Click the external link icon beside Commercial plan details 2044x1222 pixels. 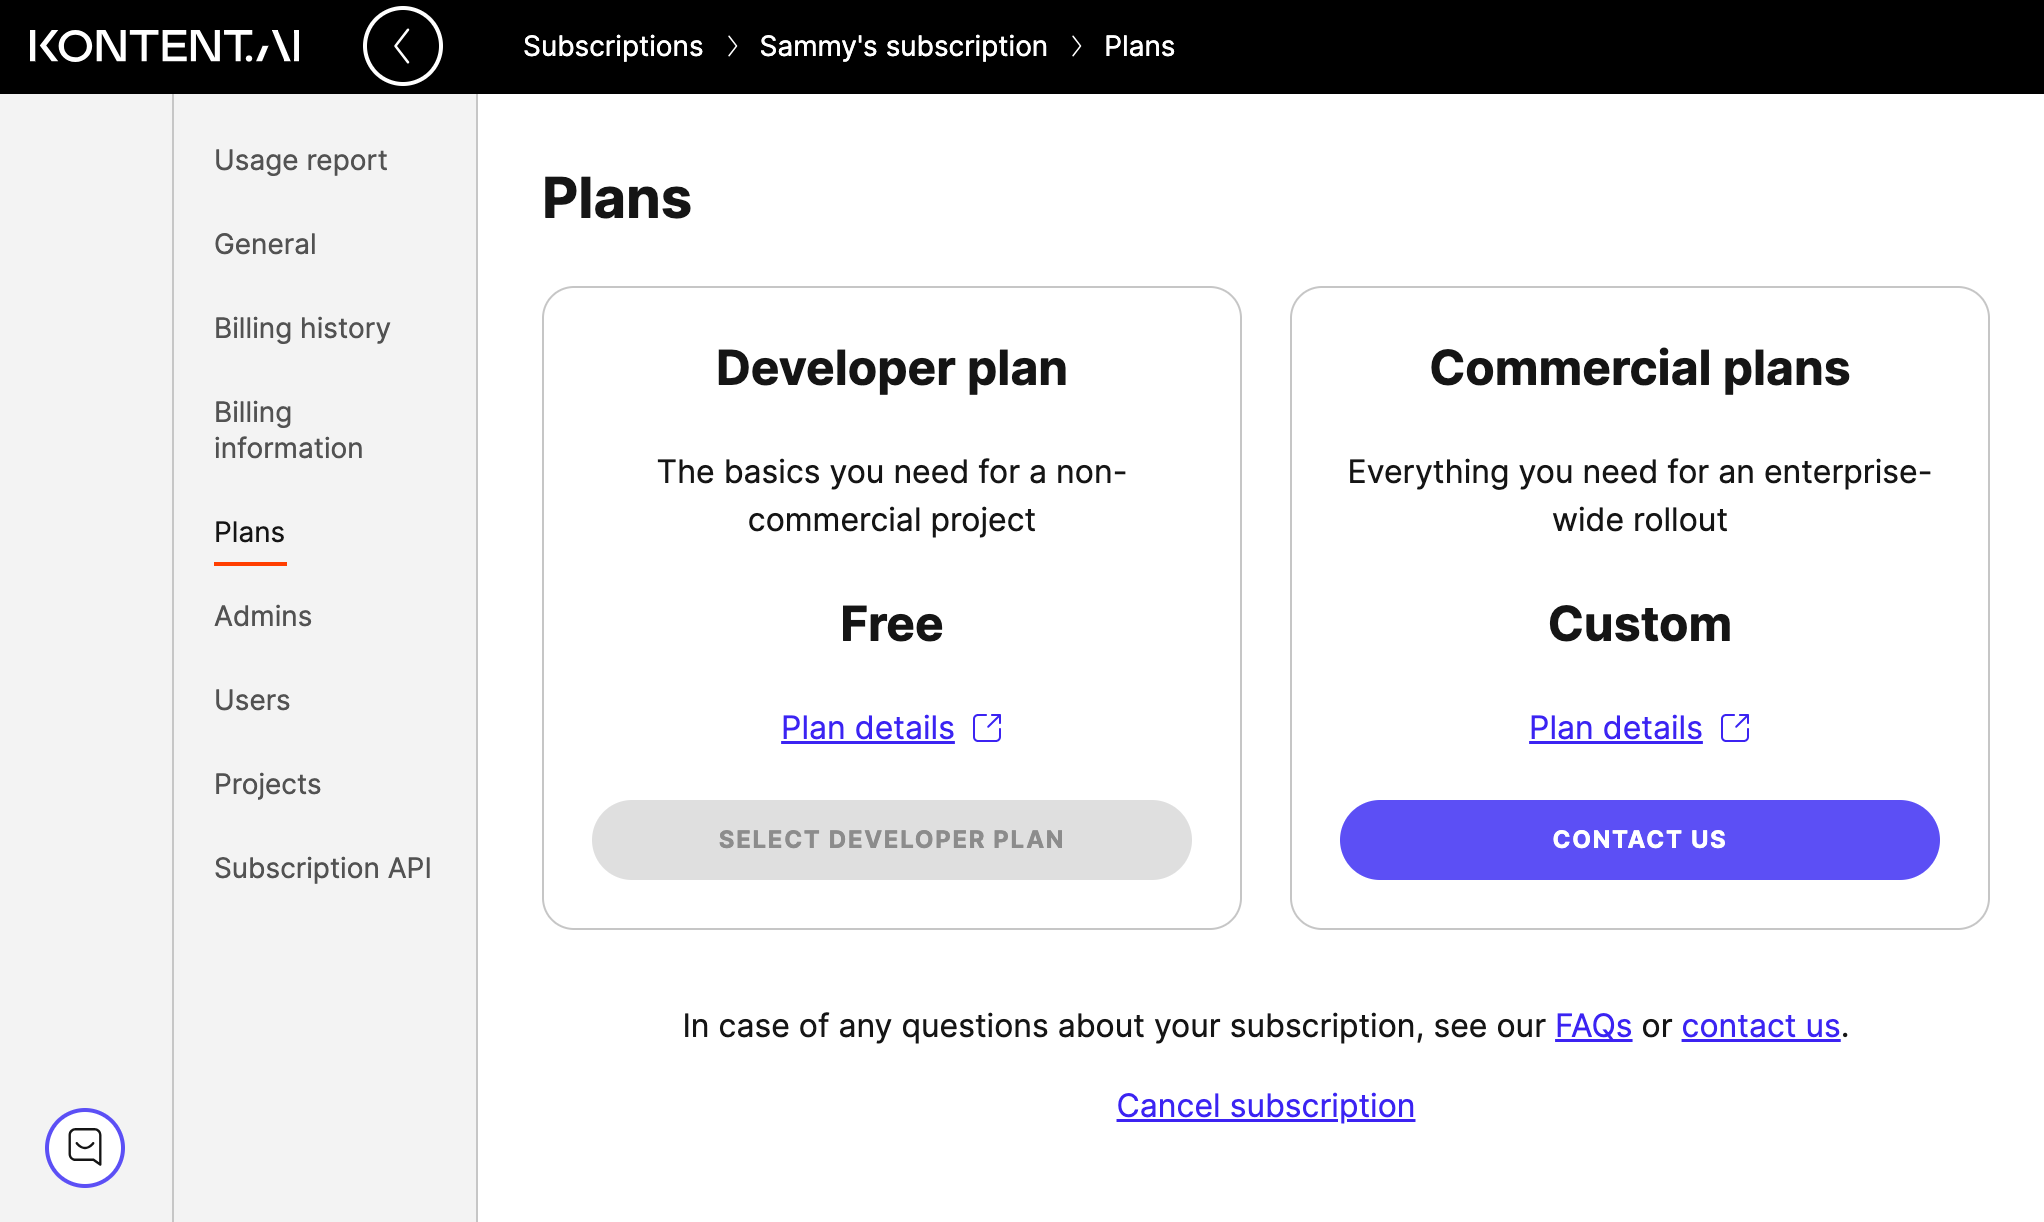(x=1734, y=727)
